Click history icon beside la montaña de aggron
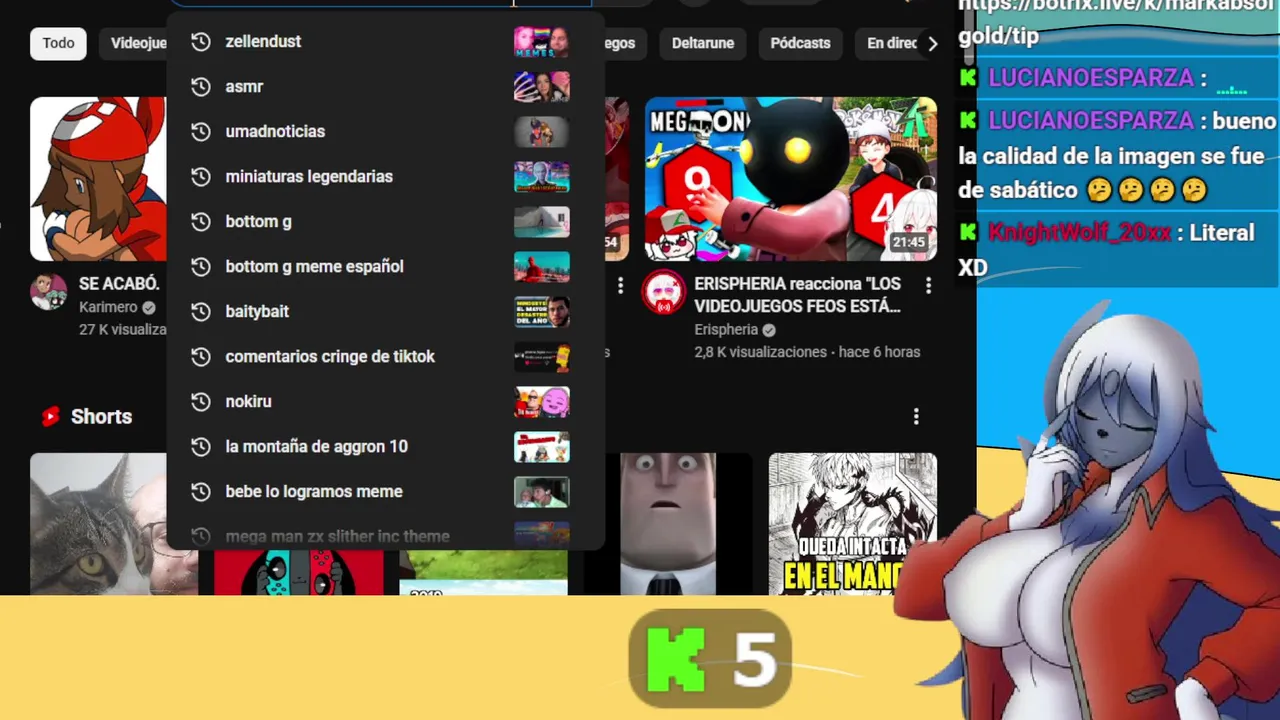1280x720 pixels. coord(201,446)
